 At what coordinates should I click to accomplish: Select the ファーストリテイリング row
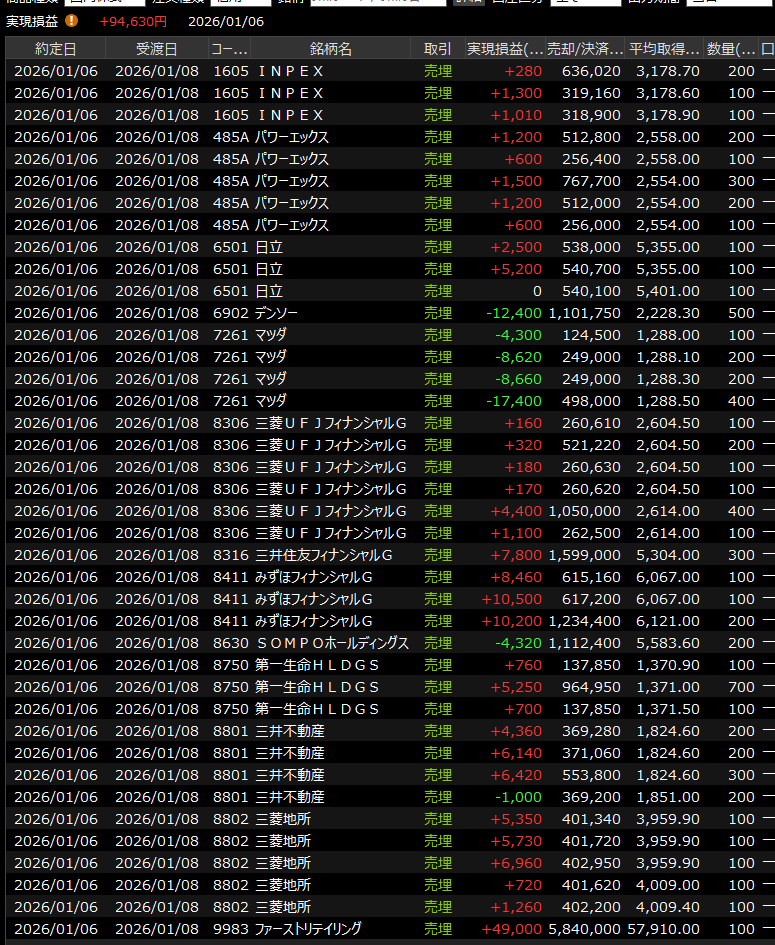coord(331,929)
